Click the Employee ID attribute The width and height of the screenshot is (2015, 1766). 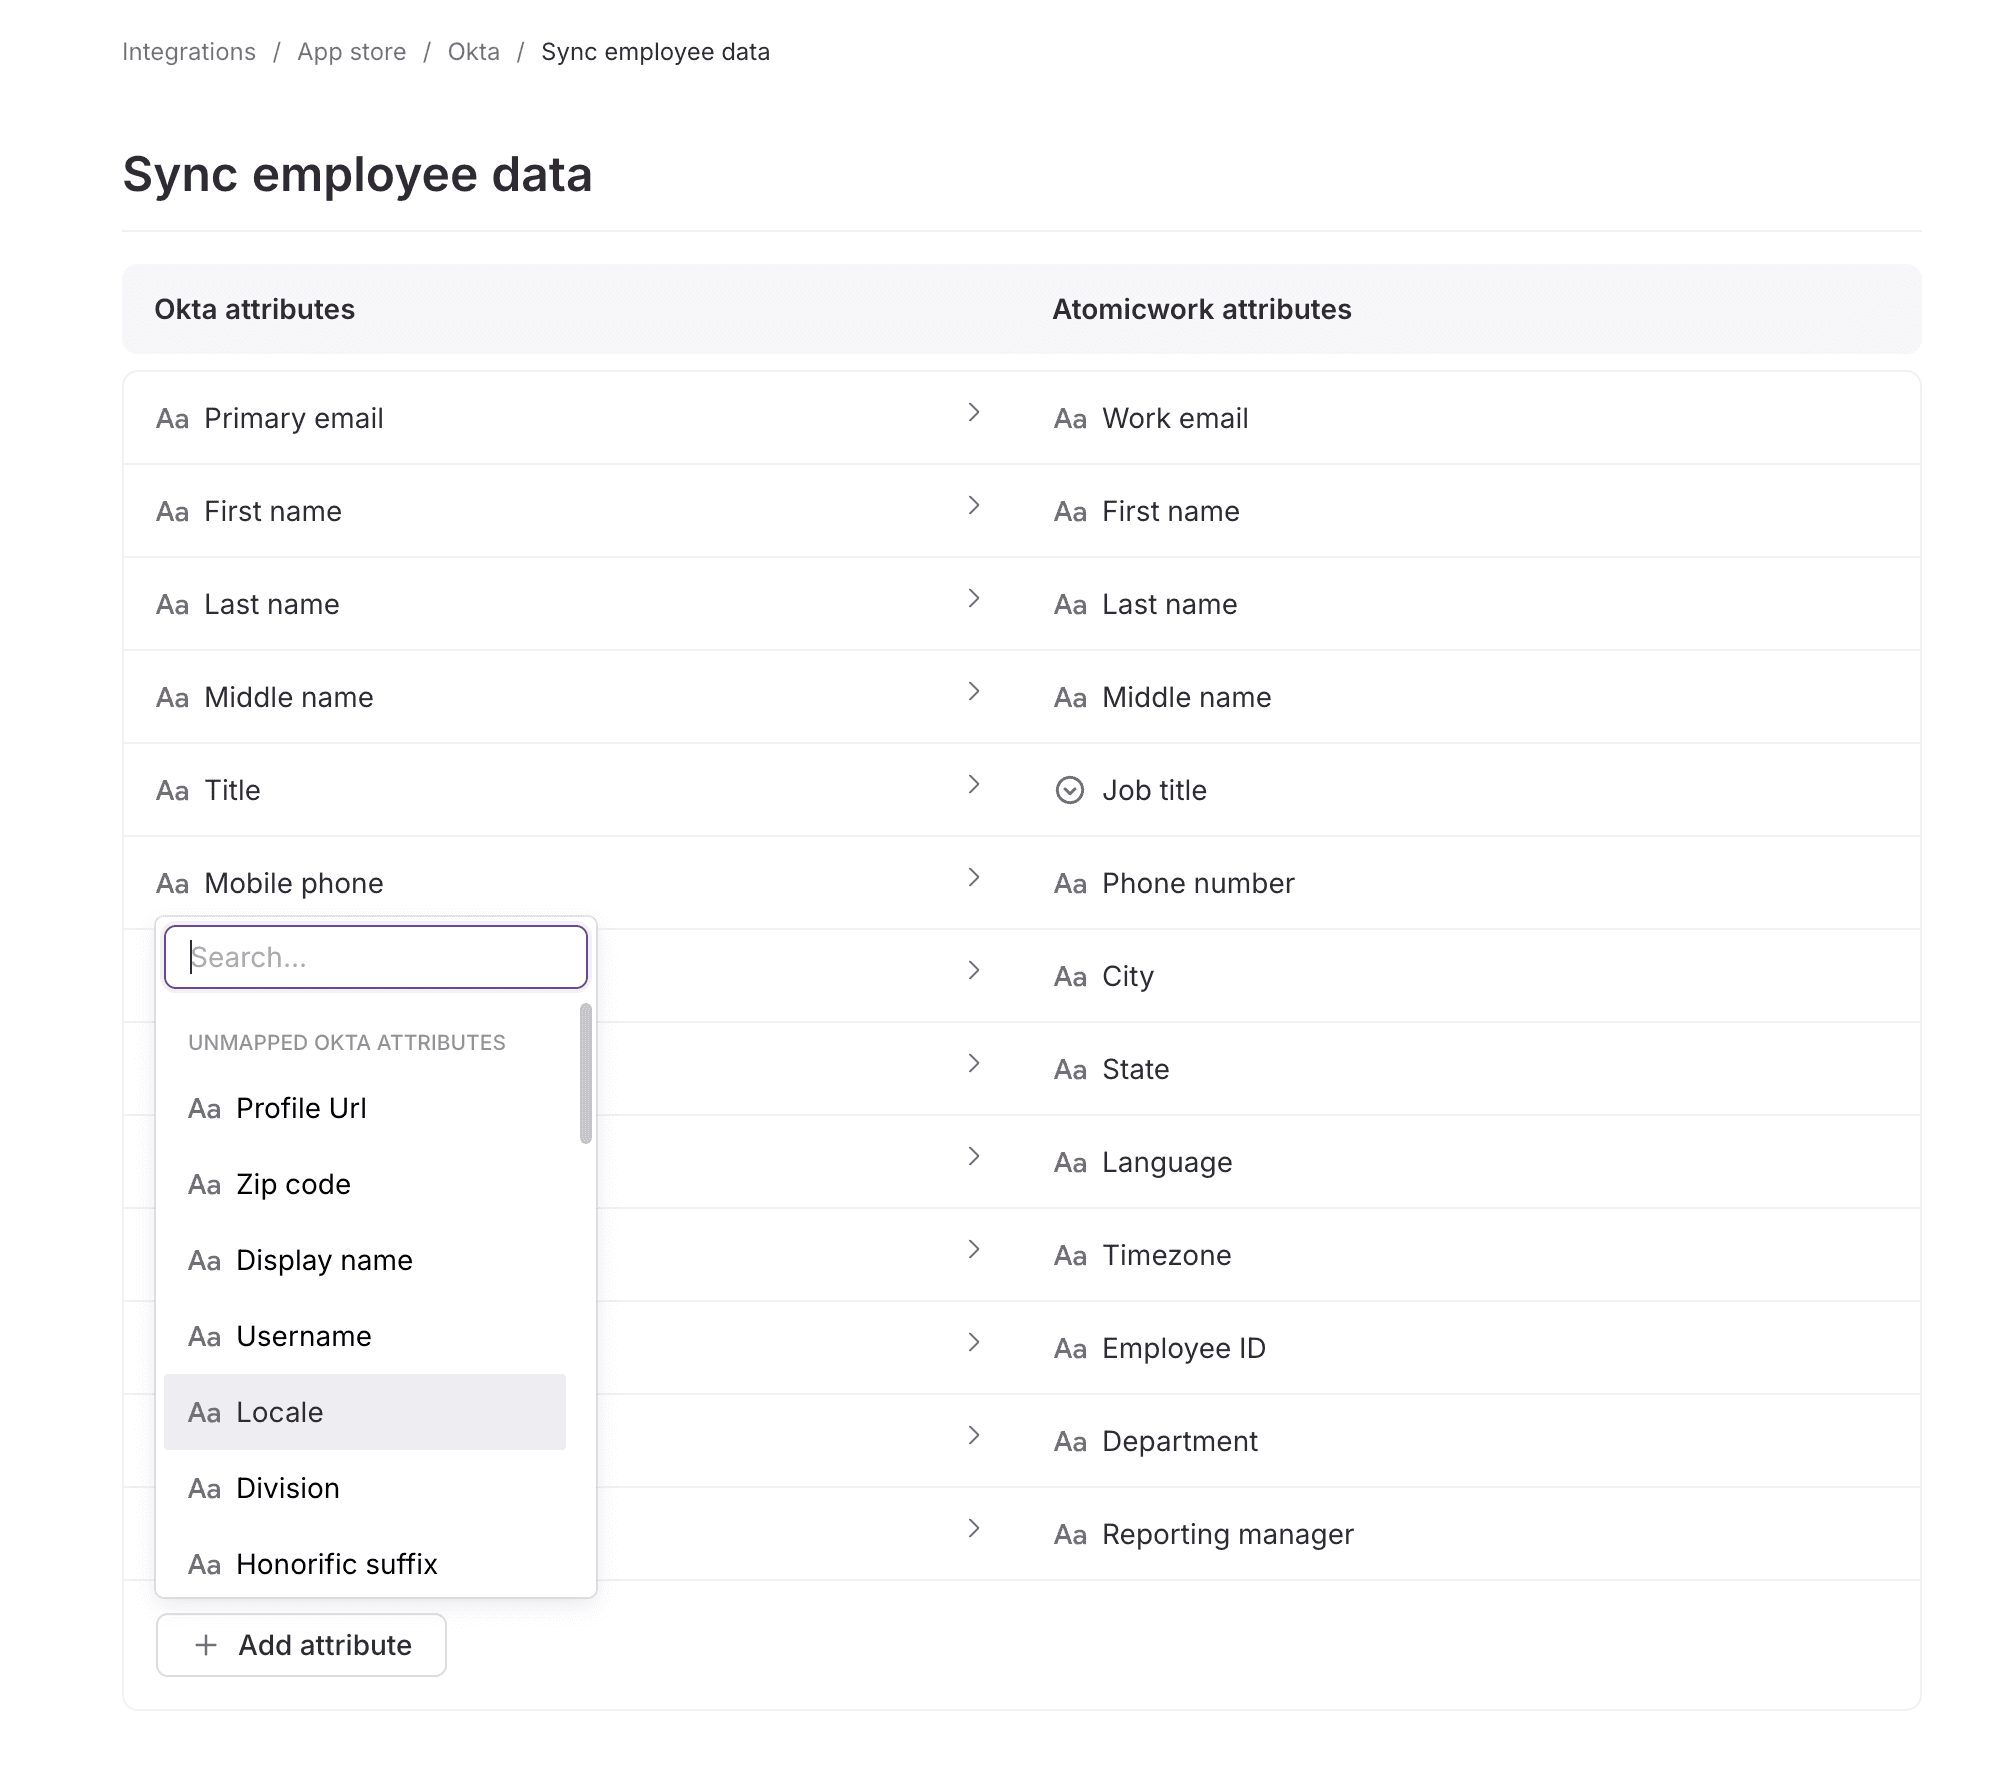(x=1184, y=1348)
